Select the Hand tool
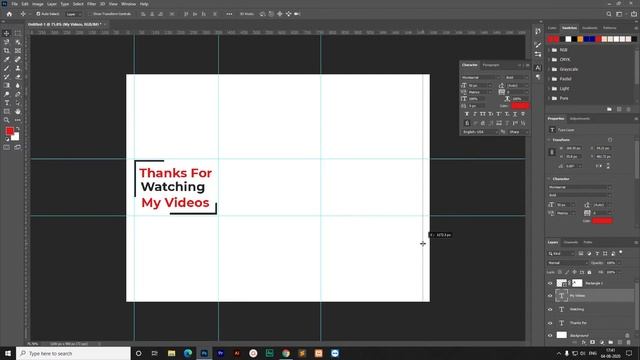The height and width of the screenshot is (360, 640). coord(18,111)
